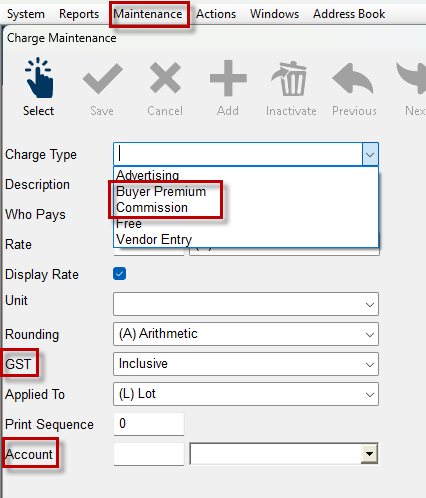426x498 pixels.
Task: Expand the Applied To dropdown
Action: tap(246, 394)
